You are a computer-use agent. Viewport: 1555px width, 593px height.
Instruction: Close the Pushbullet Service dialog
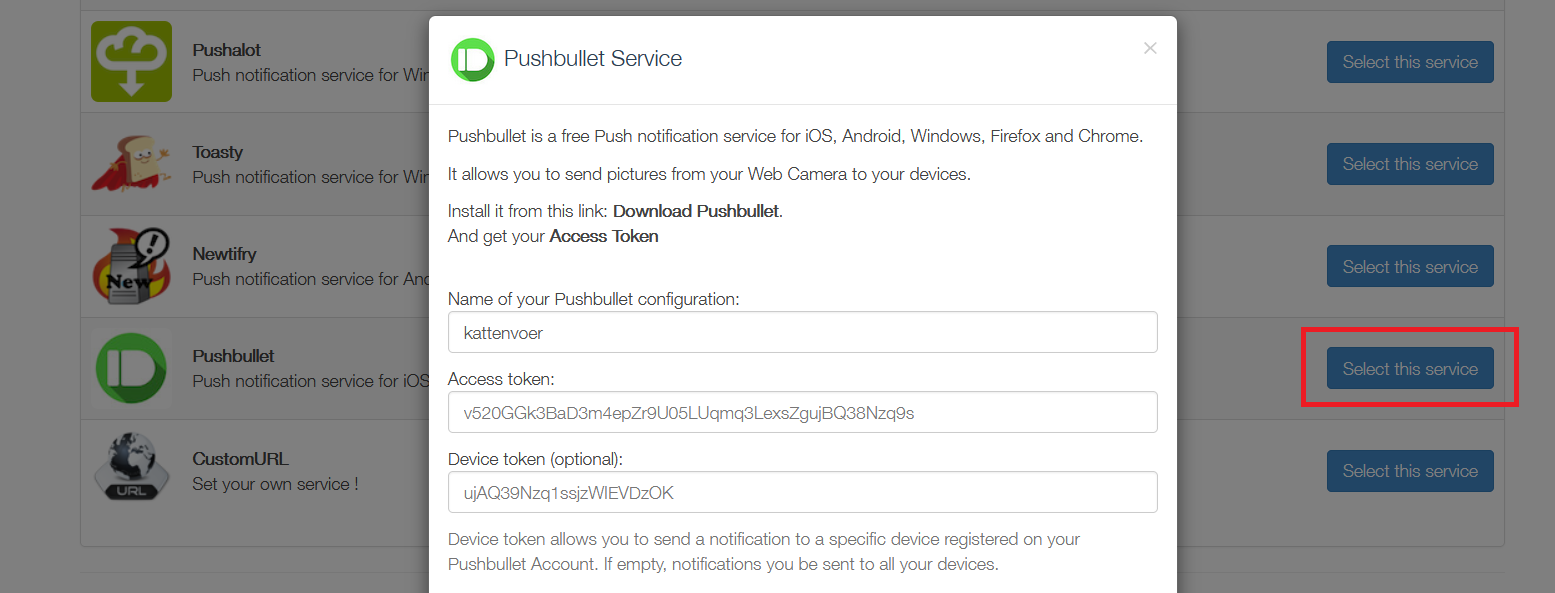tap(1149, 47)
